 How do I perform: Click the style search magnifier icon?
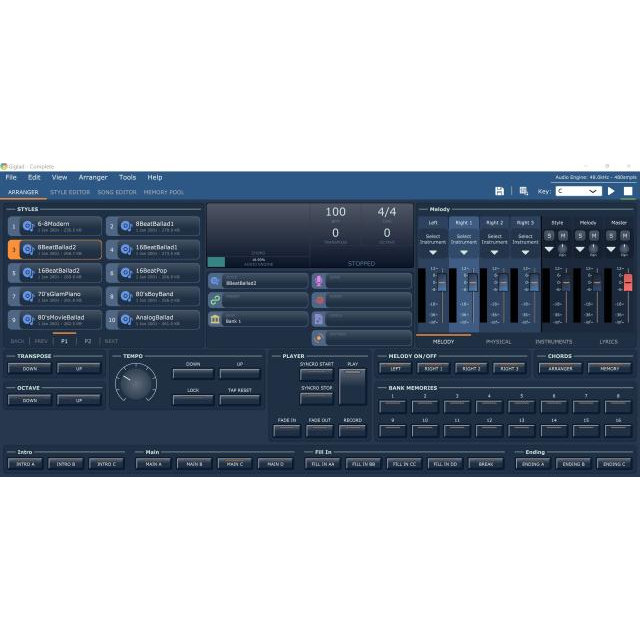click(x=215, y=281)
